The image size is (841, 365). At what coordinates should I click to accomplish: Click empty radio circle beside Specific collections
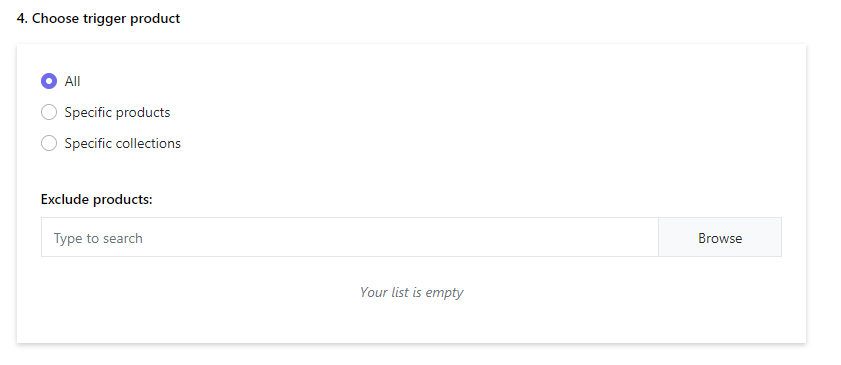pos(49,144)
